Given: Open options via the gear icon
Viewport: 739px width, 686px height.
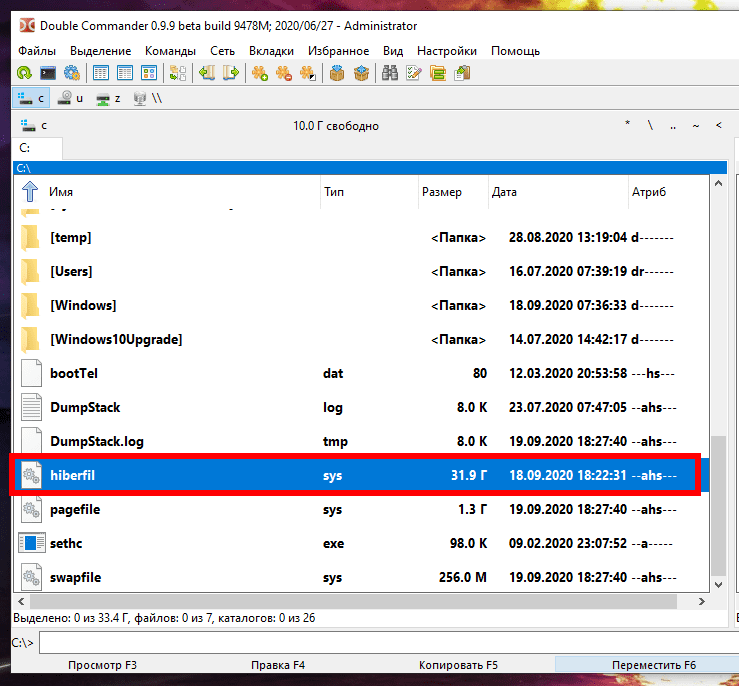Looking at the screenshot, I should (x=72, y=73).
